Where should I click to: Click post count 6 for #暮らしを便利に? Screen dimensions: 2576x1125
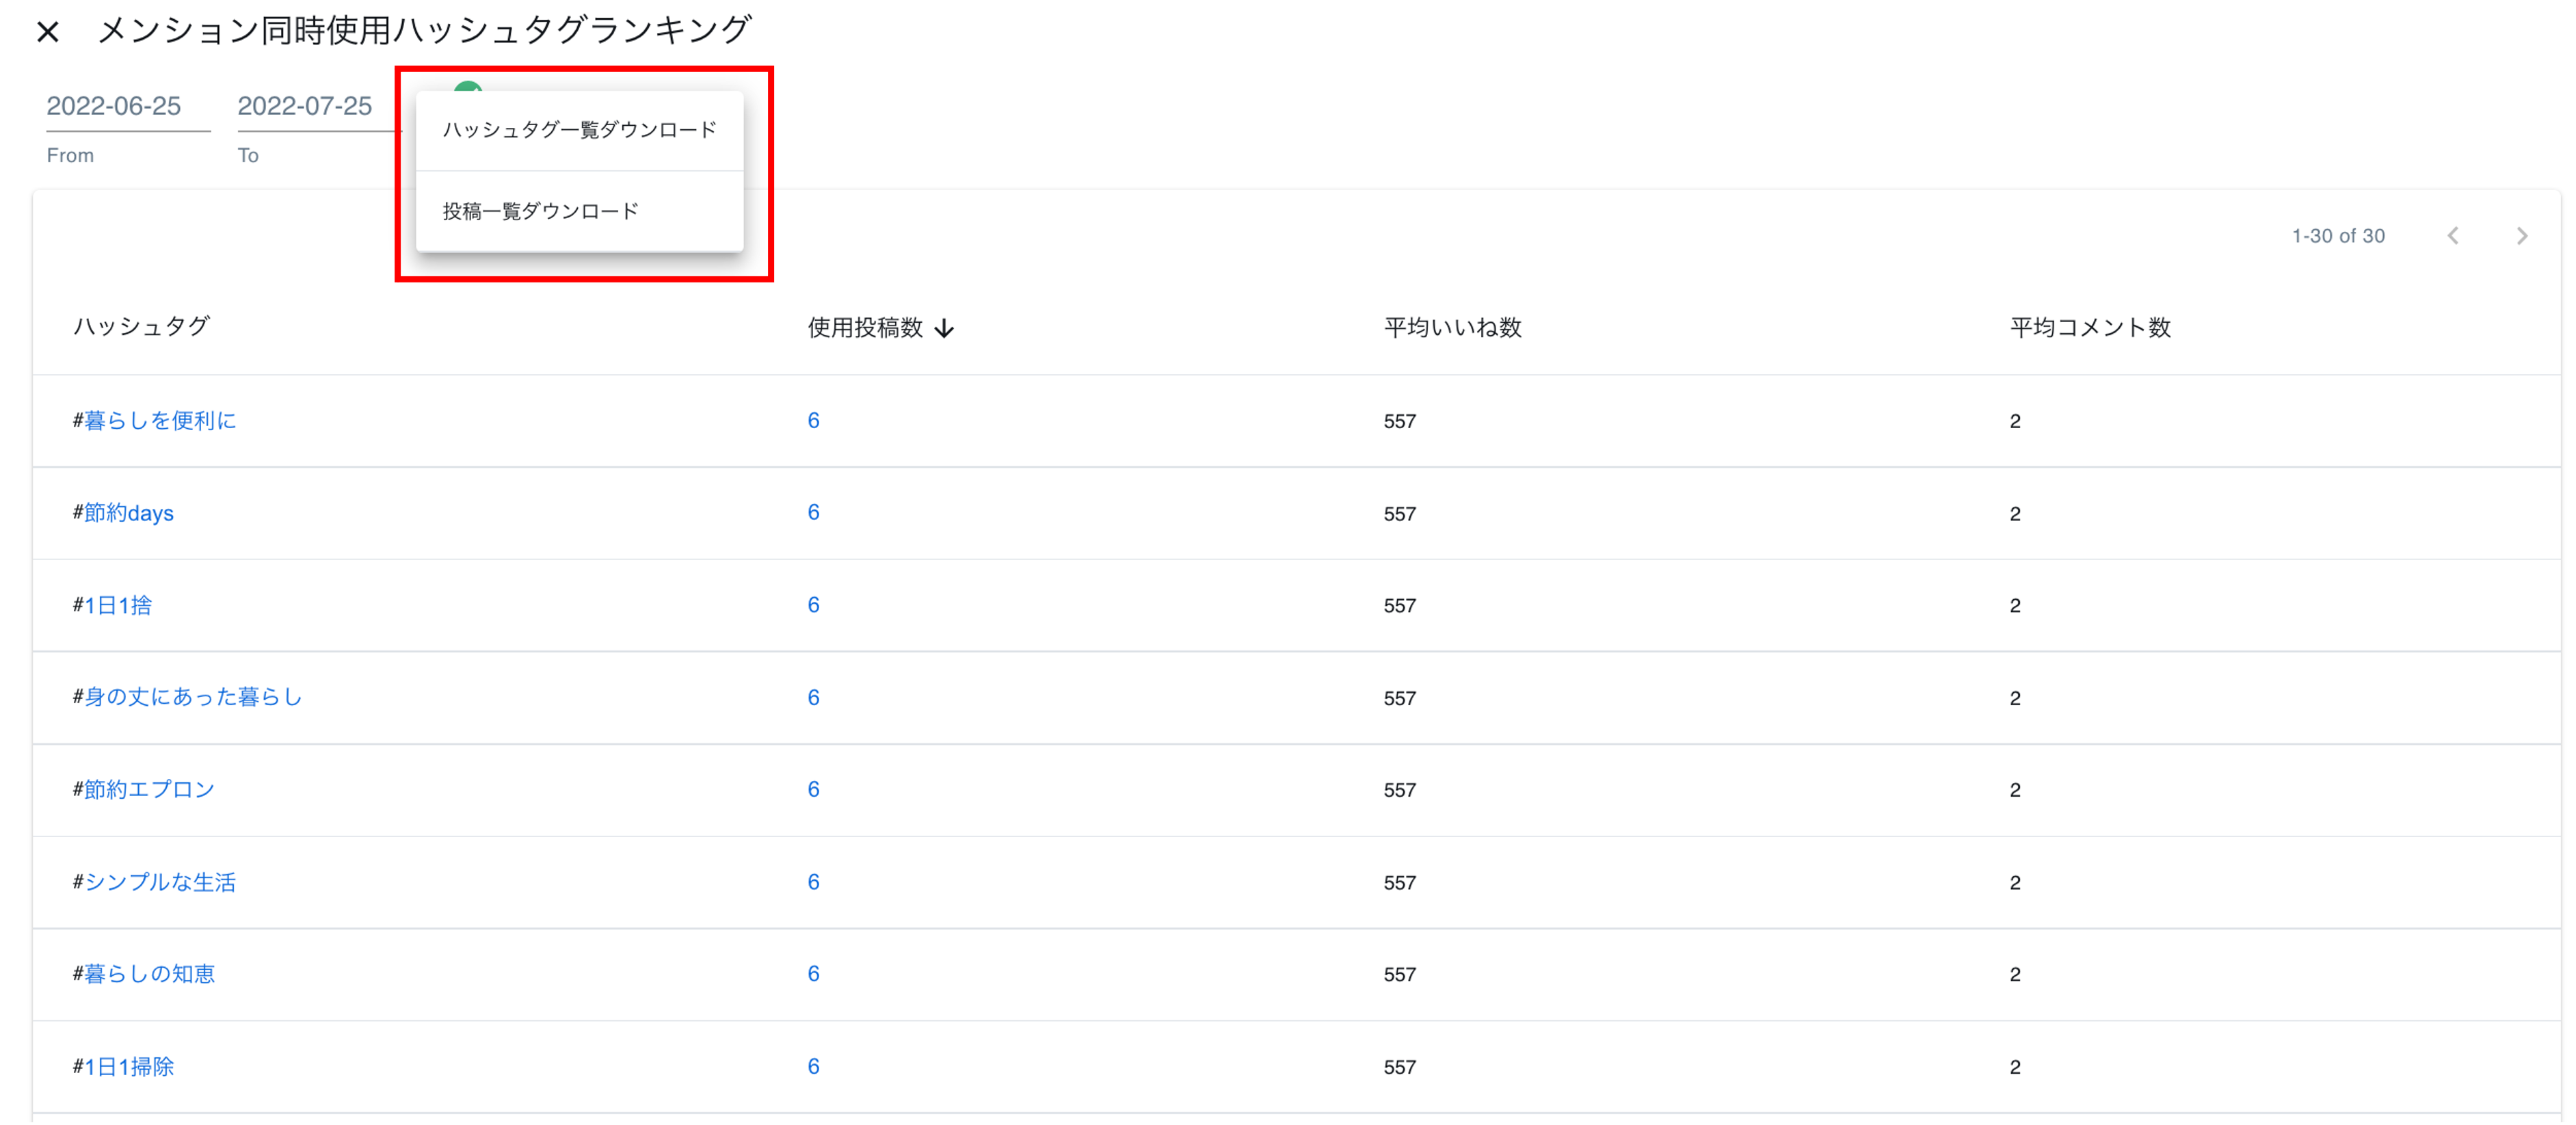[x=813, y=421]
